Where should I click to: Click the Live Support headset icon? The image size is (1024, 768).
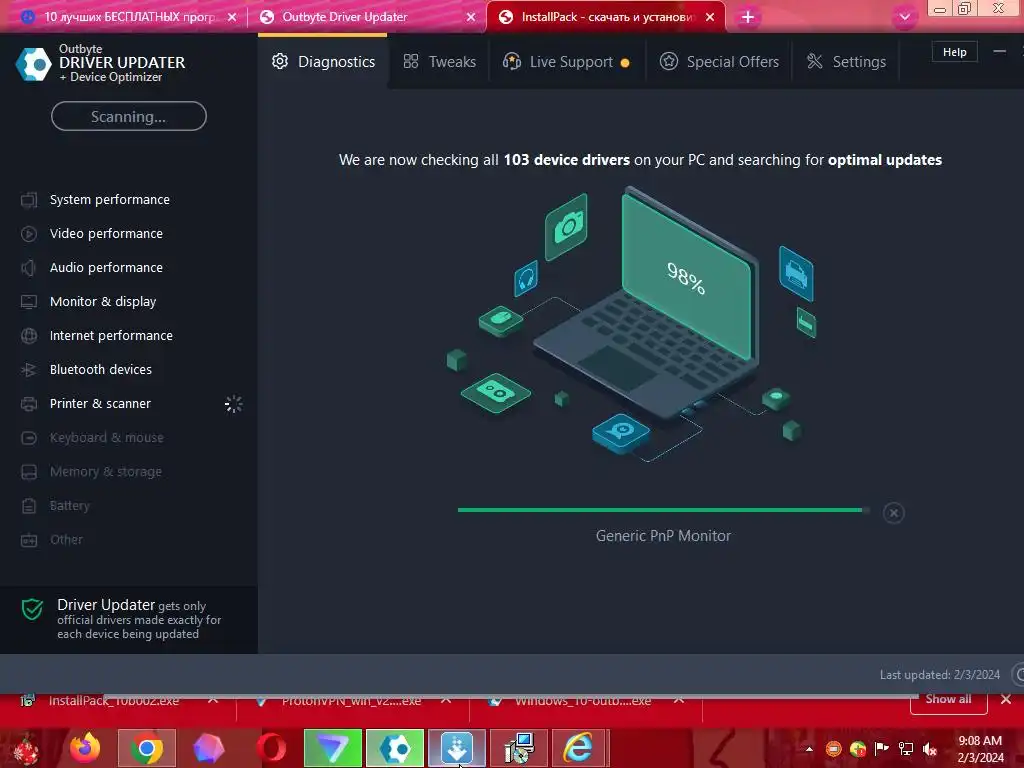coord(512,61)
